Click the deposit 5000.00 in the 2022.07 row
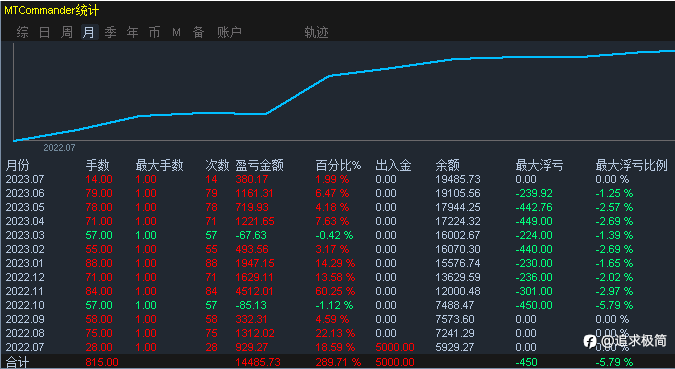Screen dimensions: 675x369 [x=395, y=347]
